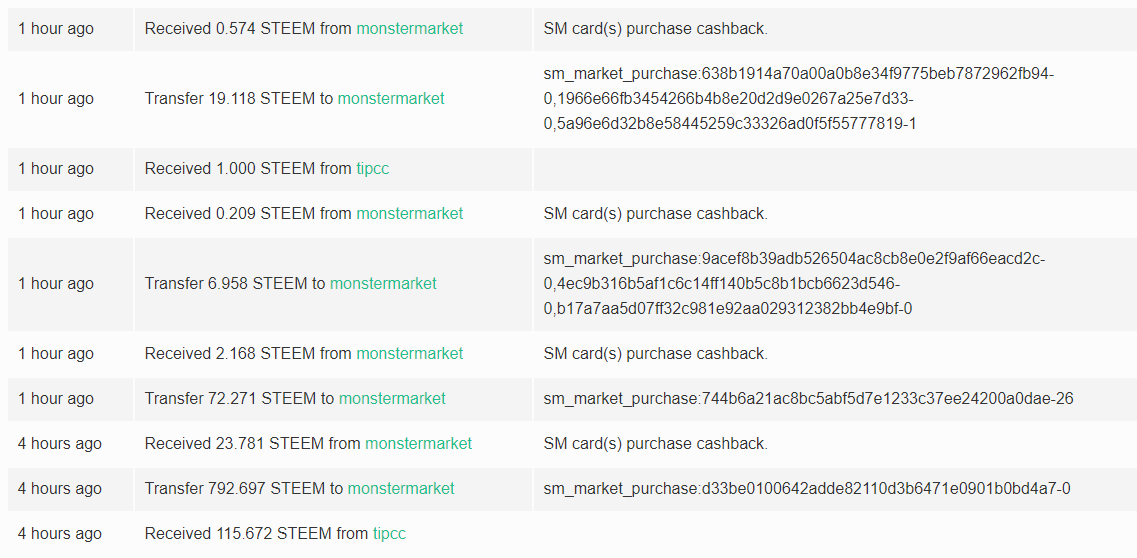Click cashback memo beside 23.781 STEEM

coord(656,444)
